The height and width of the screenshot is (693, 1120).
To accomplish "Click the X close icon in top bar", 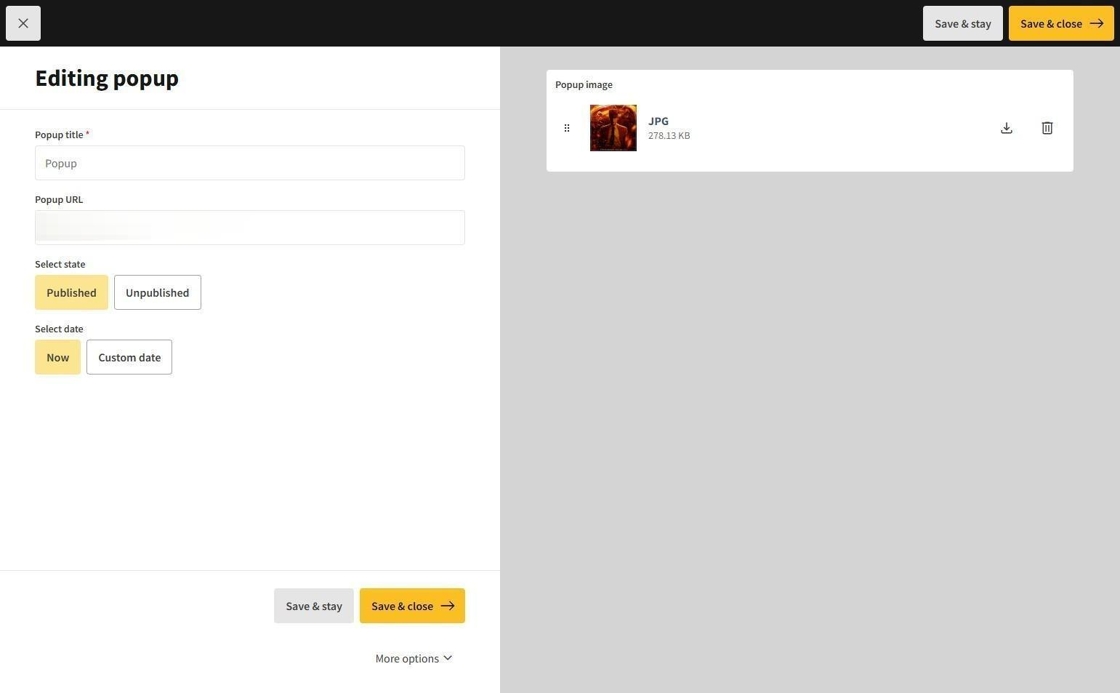I will [23, 23].
